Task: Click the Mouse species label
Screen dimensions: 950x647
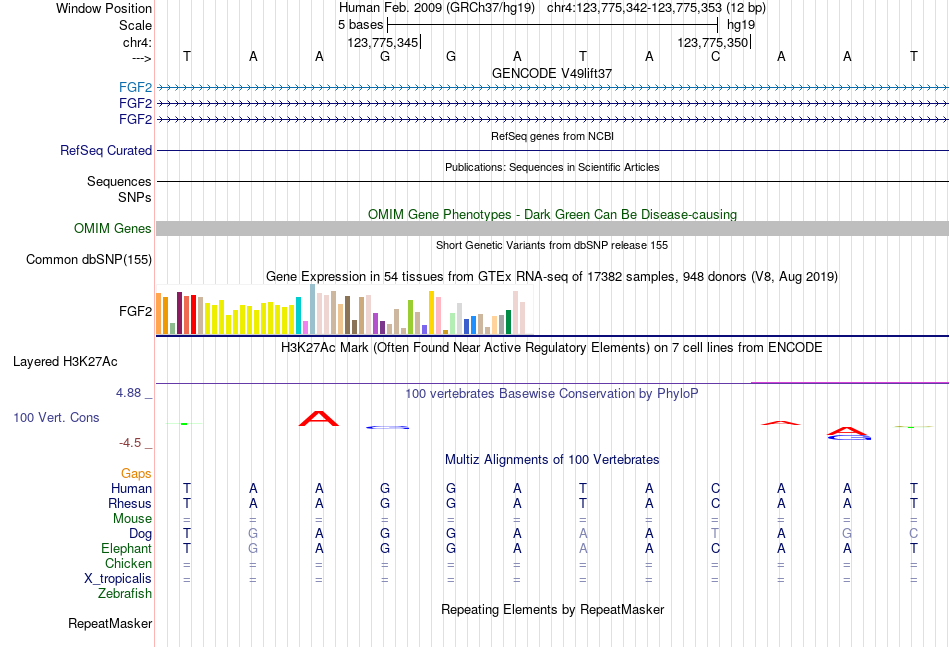Action: [132, 519]
